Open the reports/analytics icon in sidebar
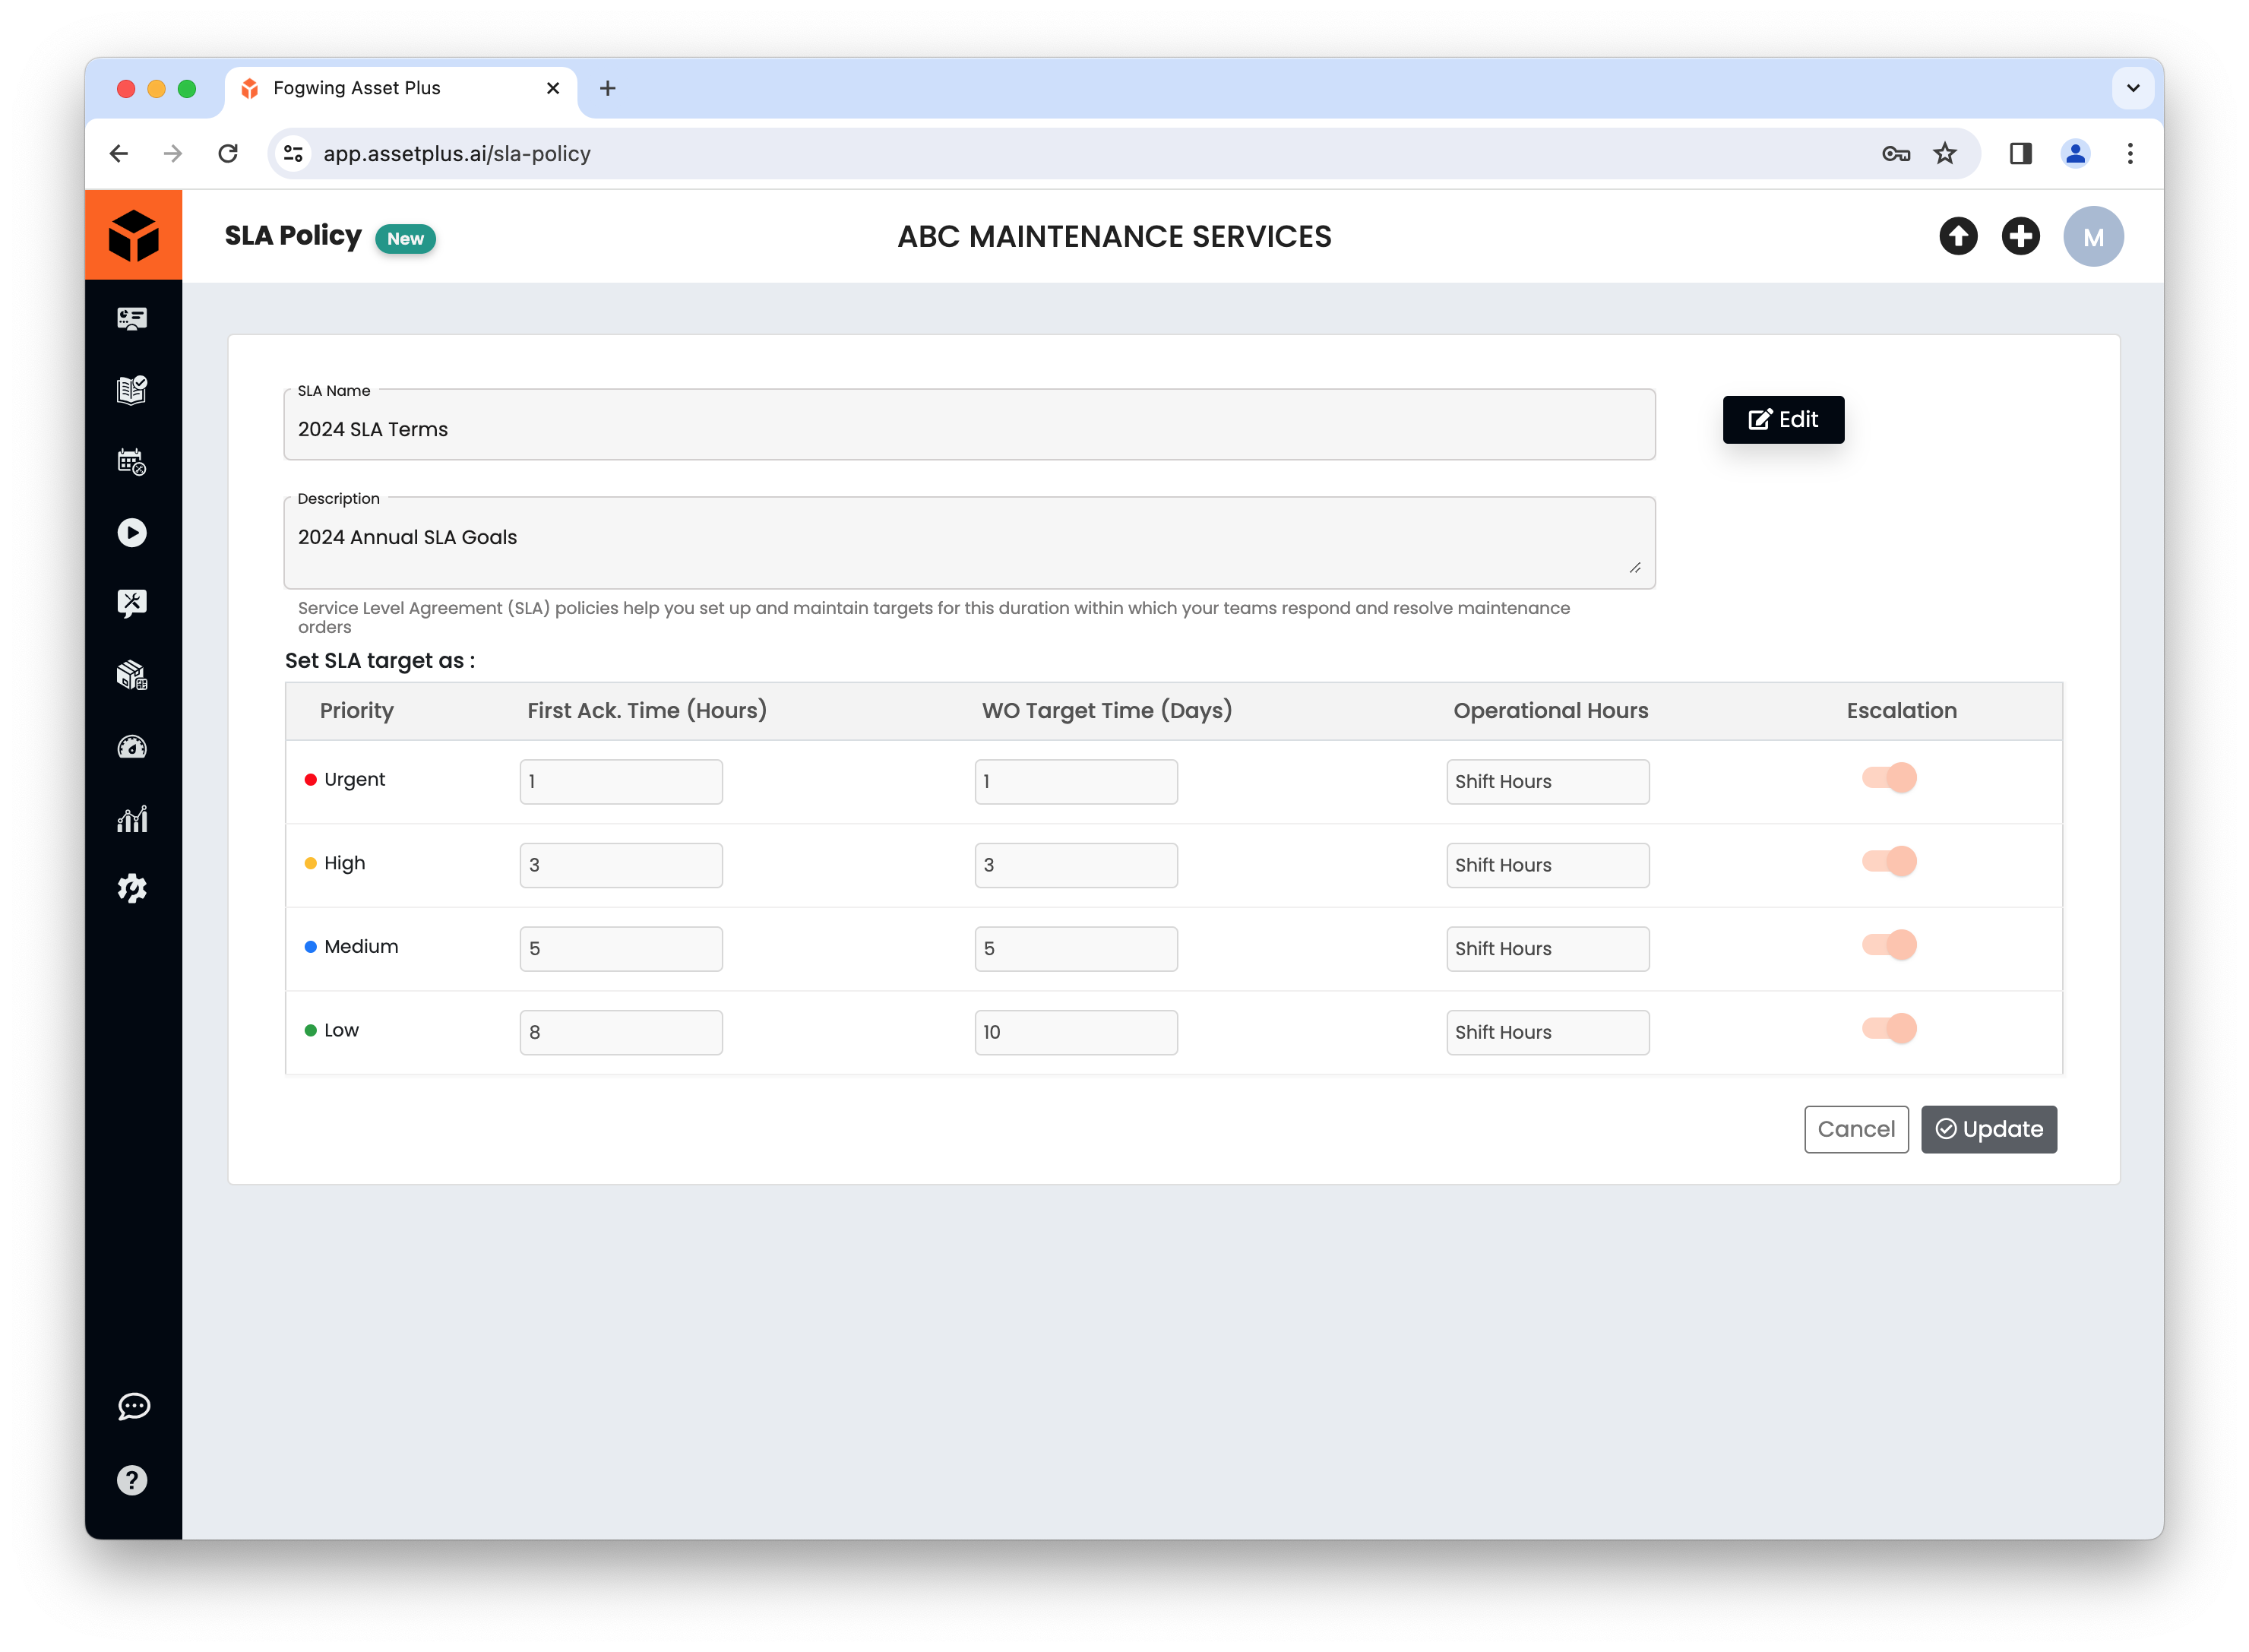2249x1652 pixels. tap(134, 818)
